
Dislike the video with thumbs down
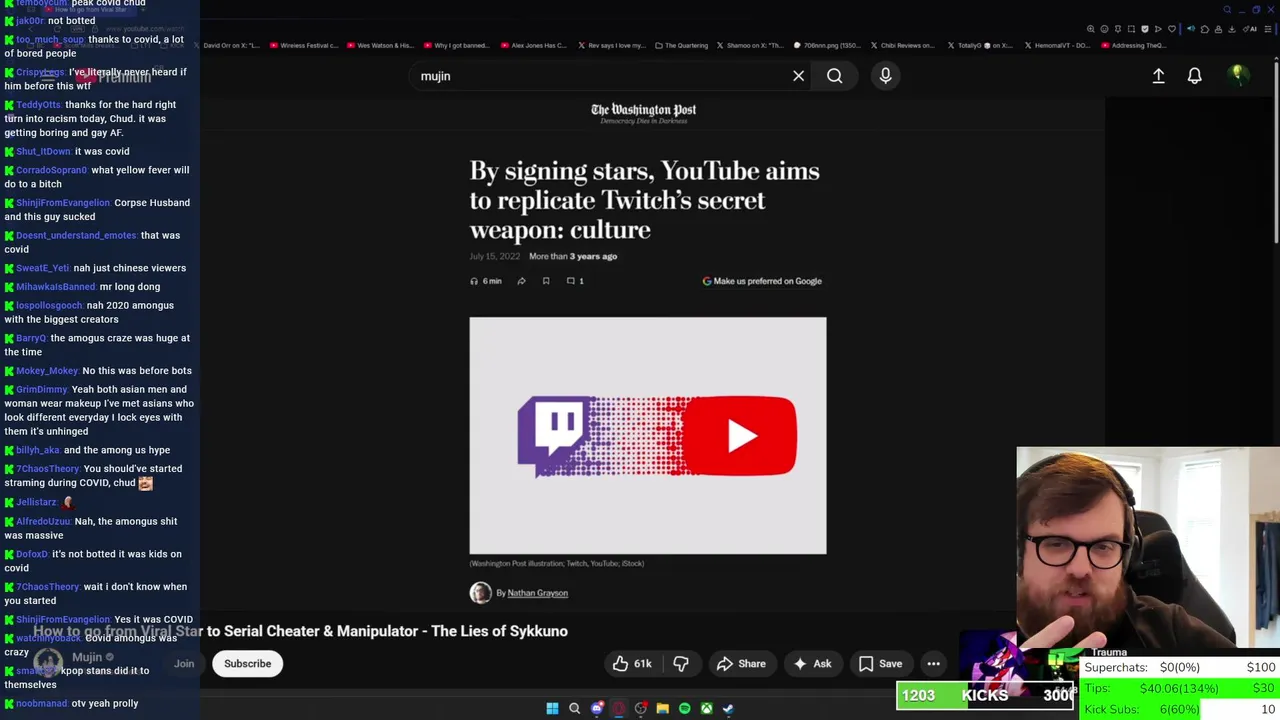[681, 664]
